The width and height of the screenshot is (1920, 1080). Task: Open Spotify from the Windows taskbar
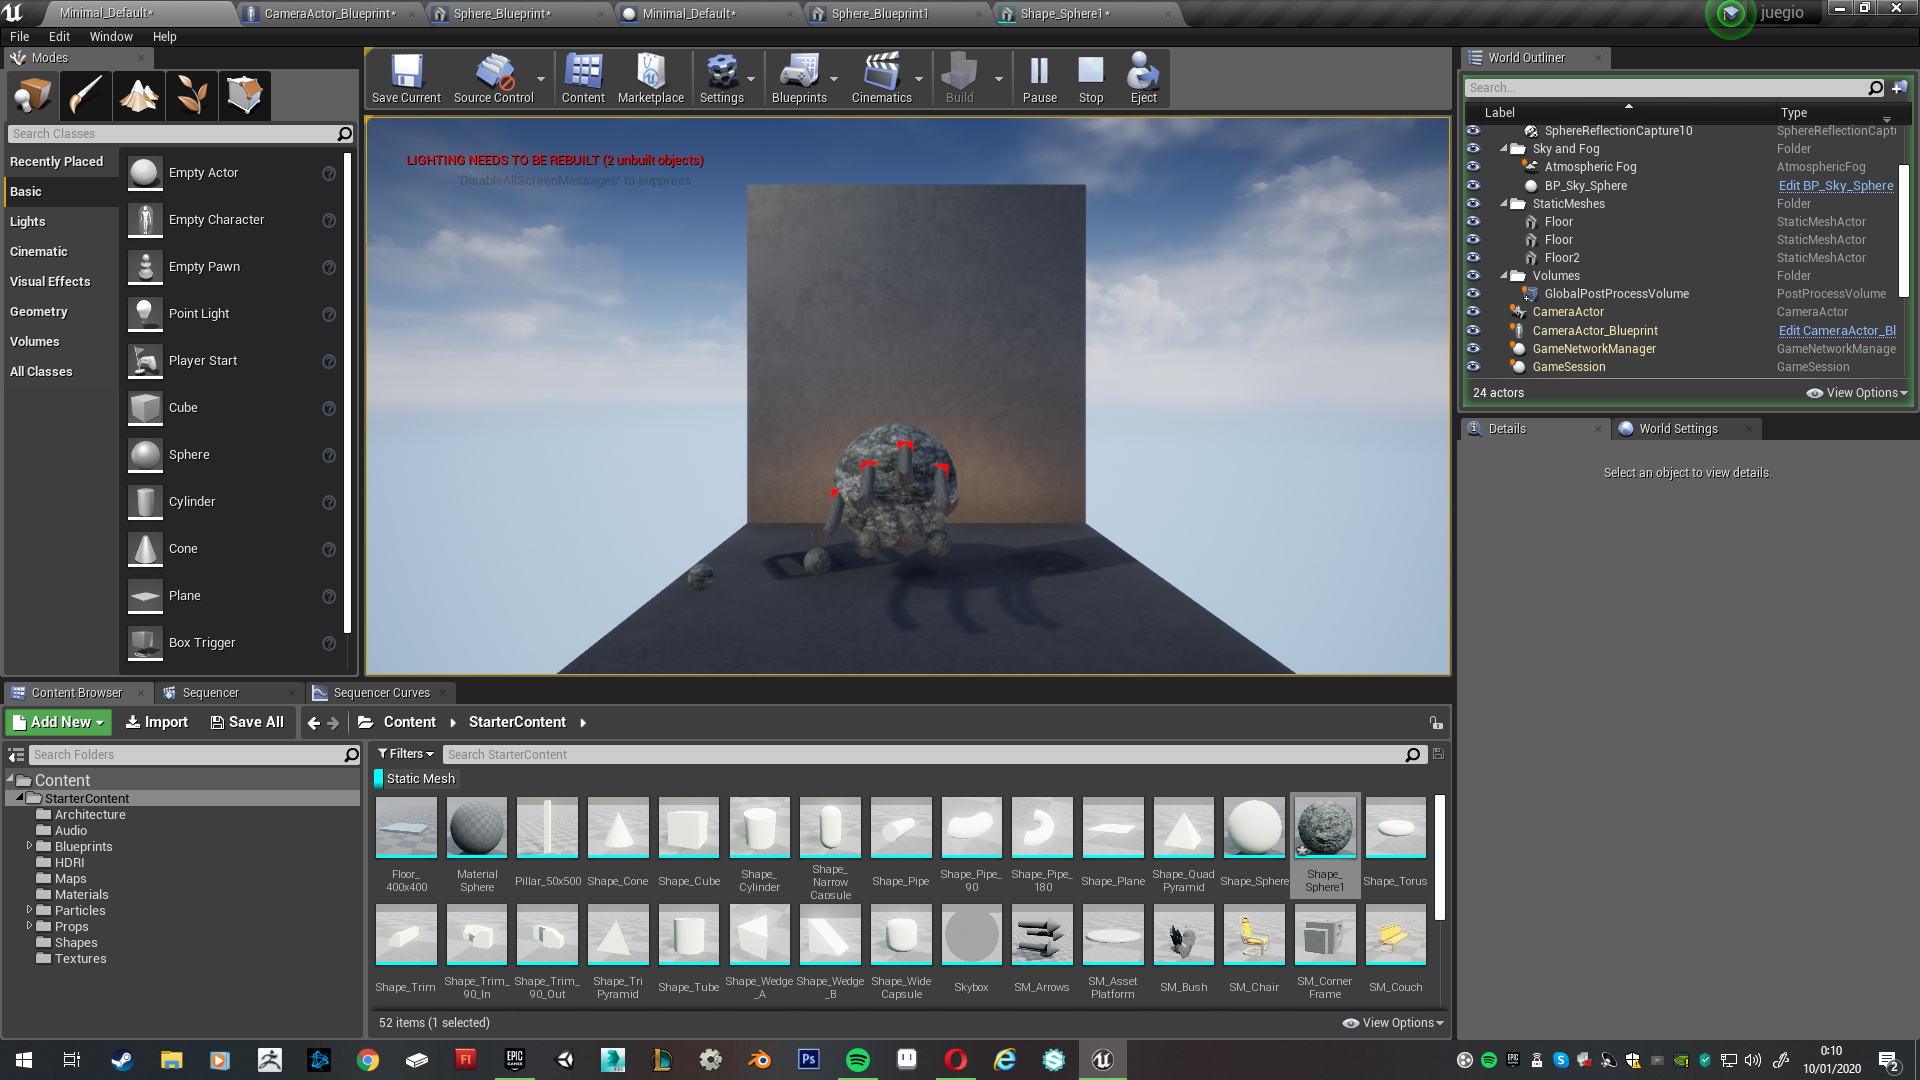[x=857, y=1060]
